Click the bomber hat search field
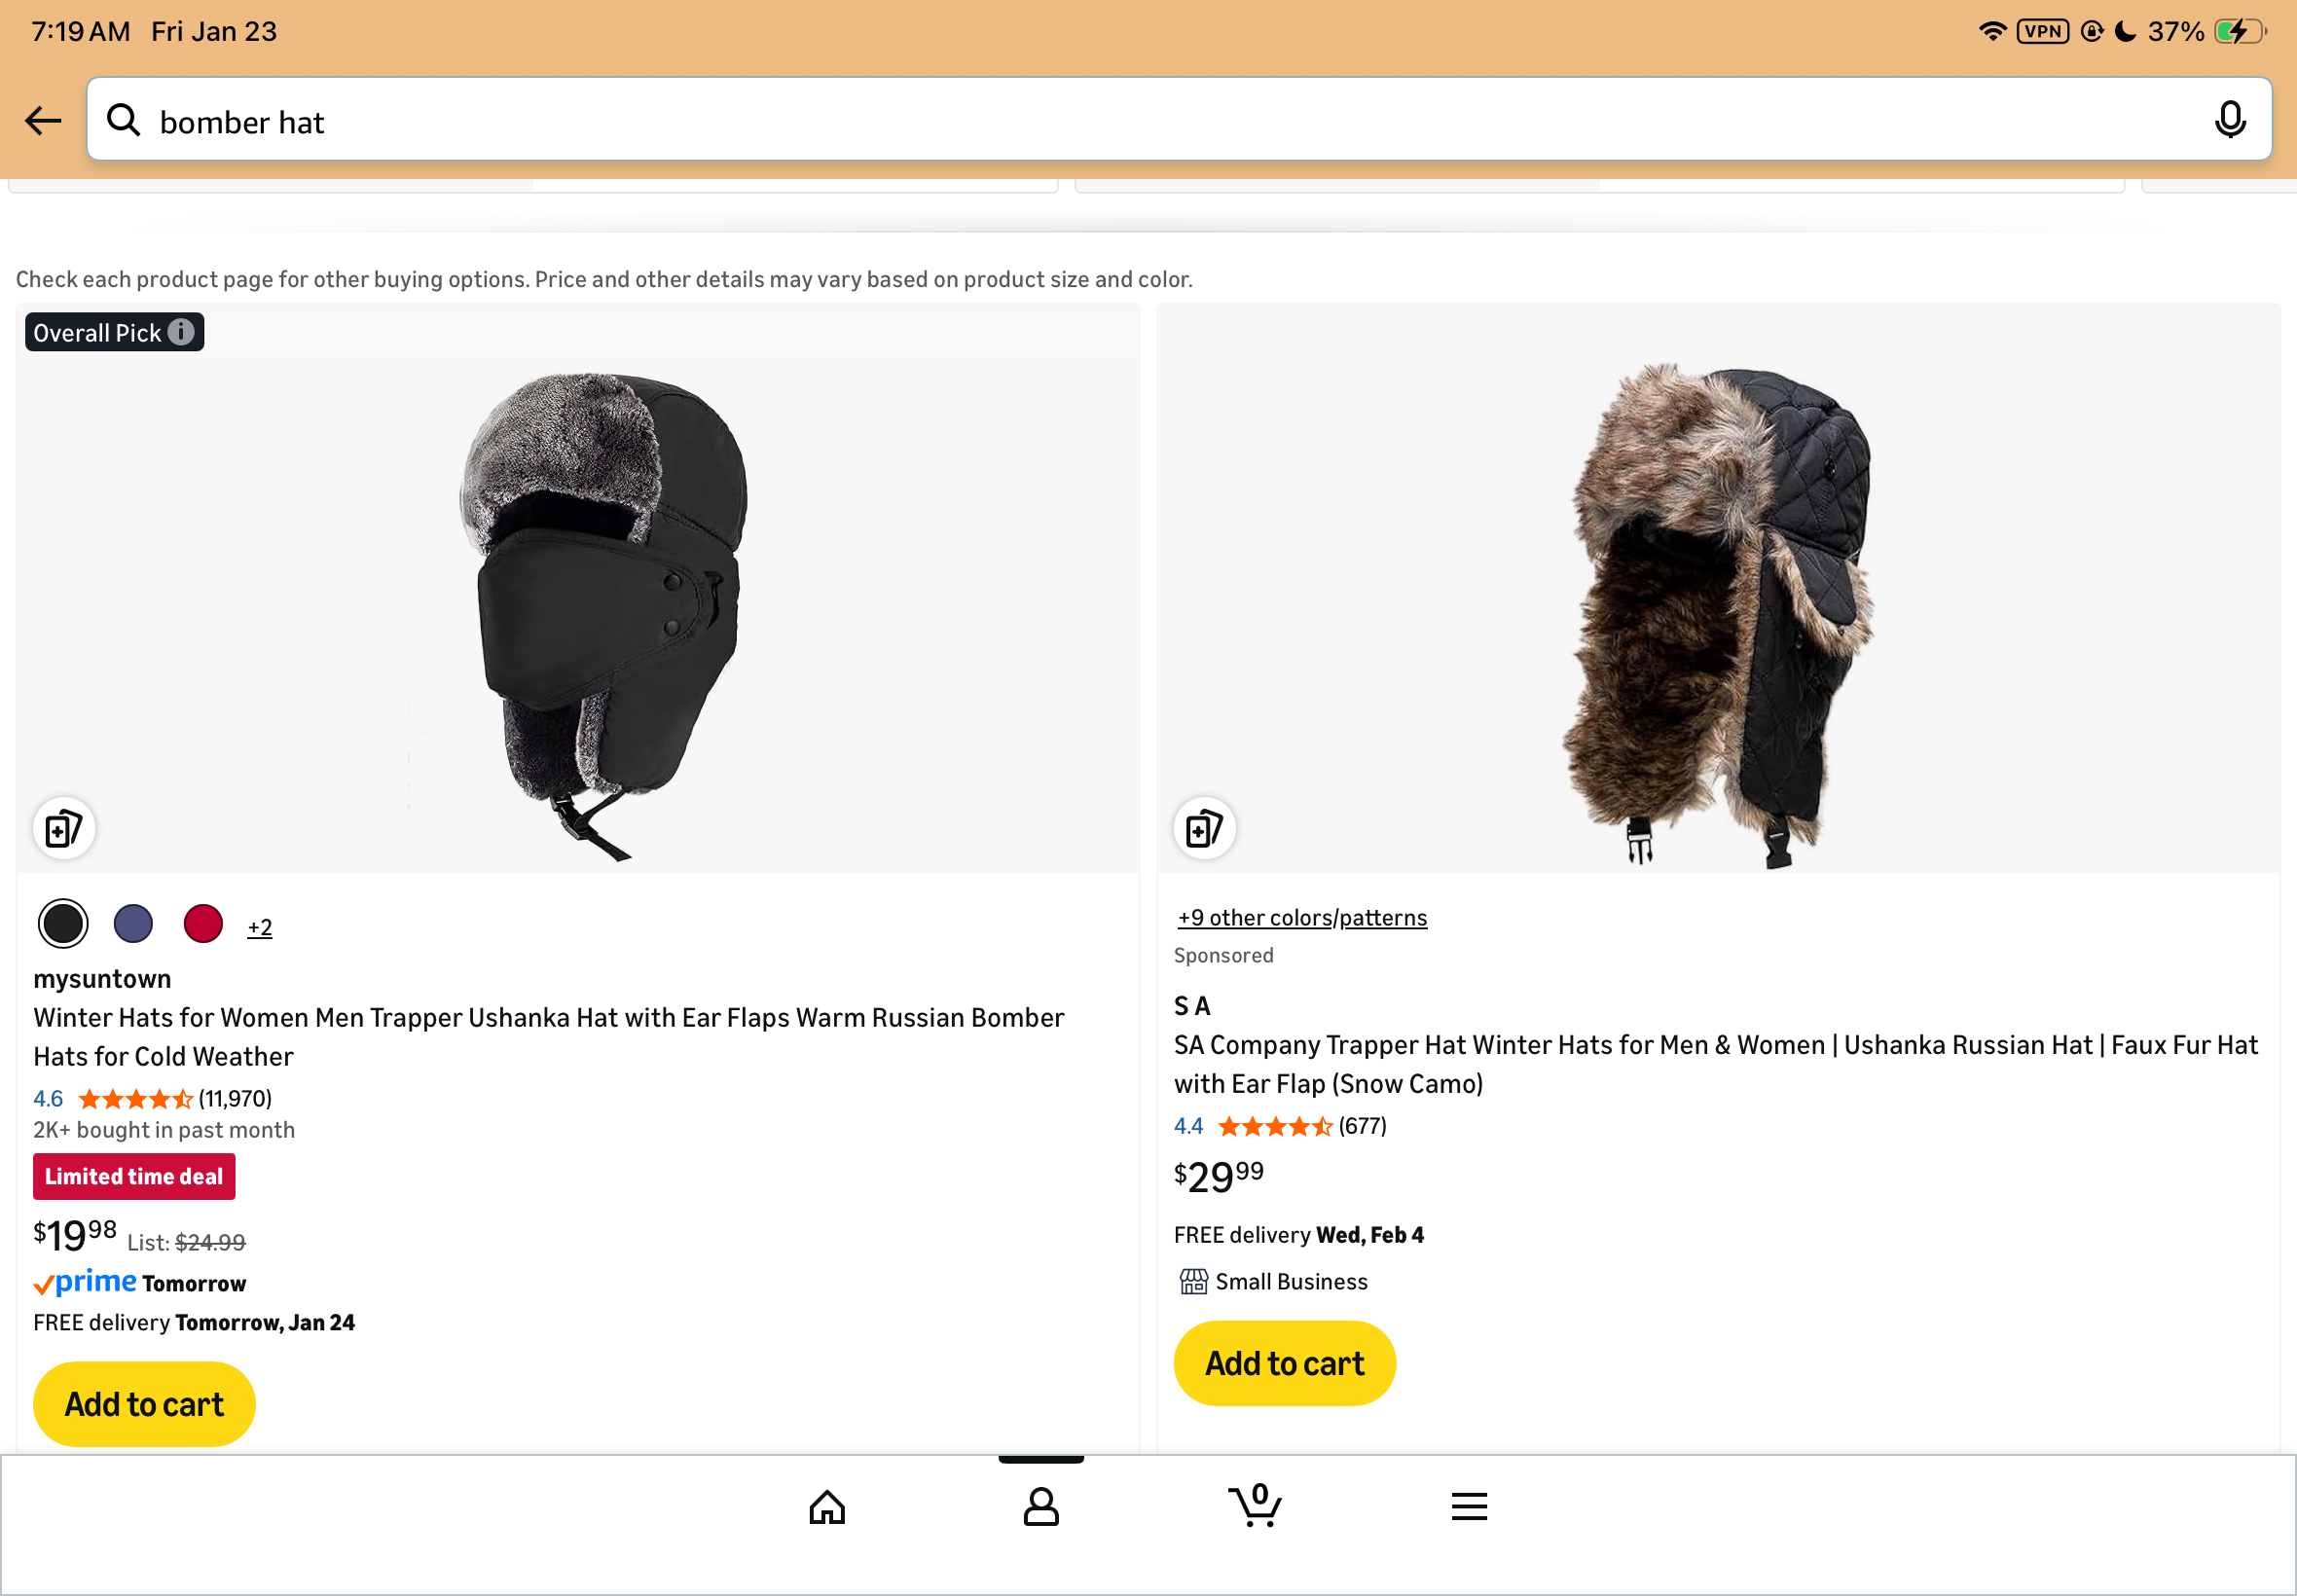The width and height of the screenshot is (2297, 1596). pyautogui.click(x=1150, y=121)
